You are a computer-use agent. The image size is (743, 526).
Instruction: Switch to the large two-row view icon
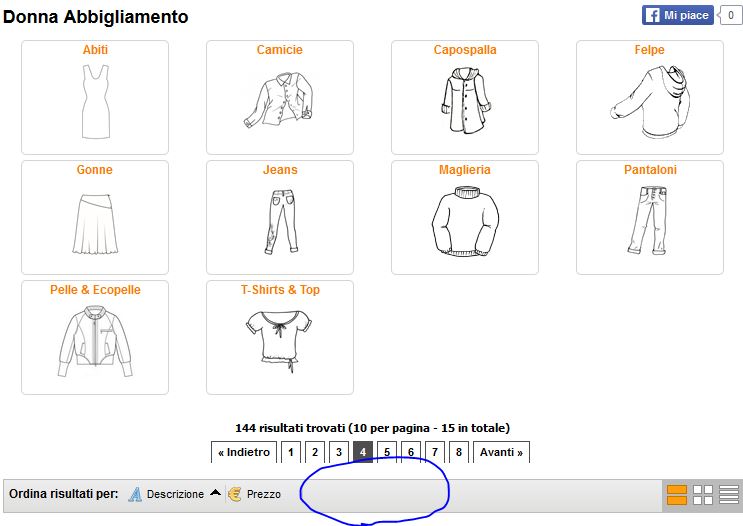click(677, 495)
